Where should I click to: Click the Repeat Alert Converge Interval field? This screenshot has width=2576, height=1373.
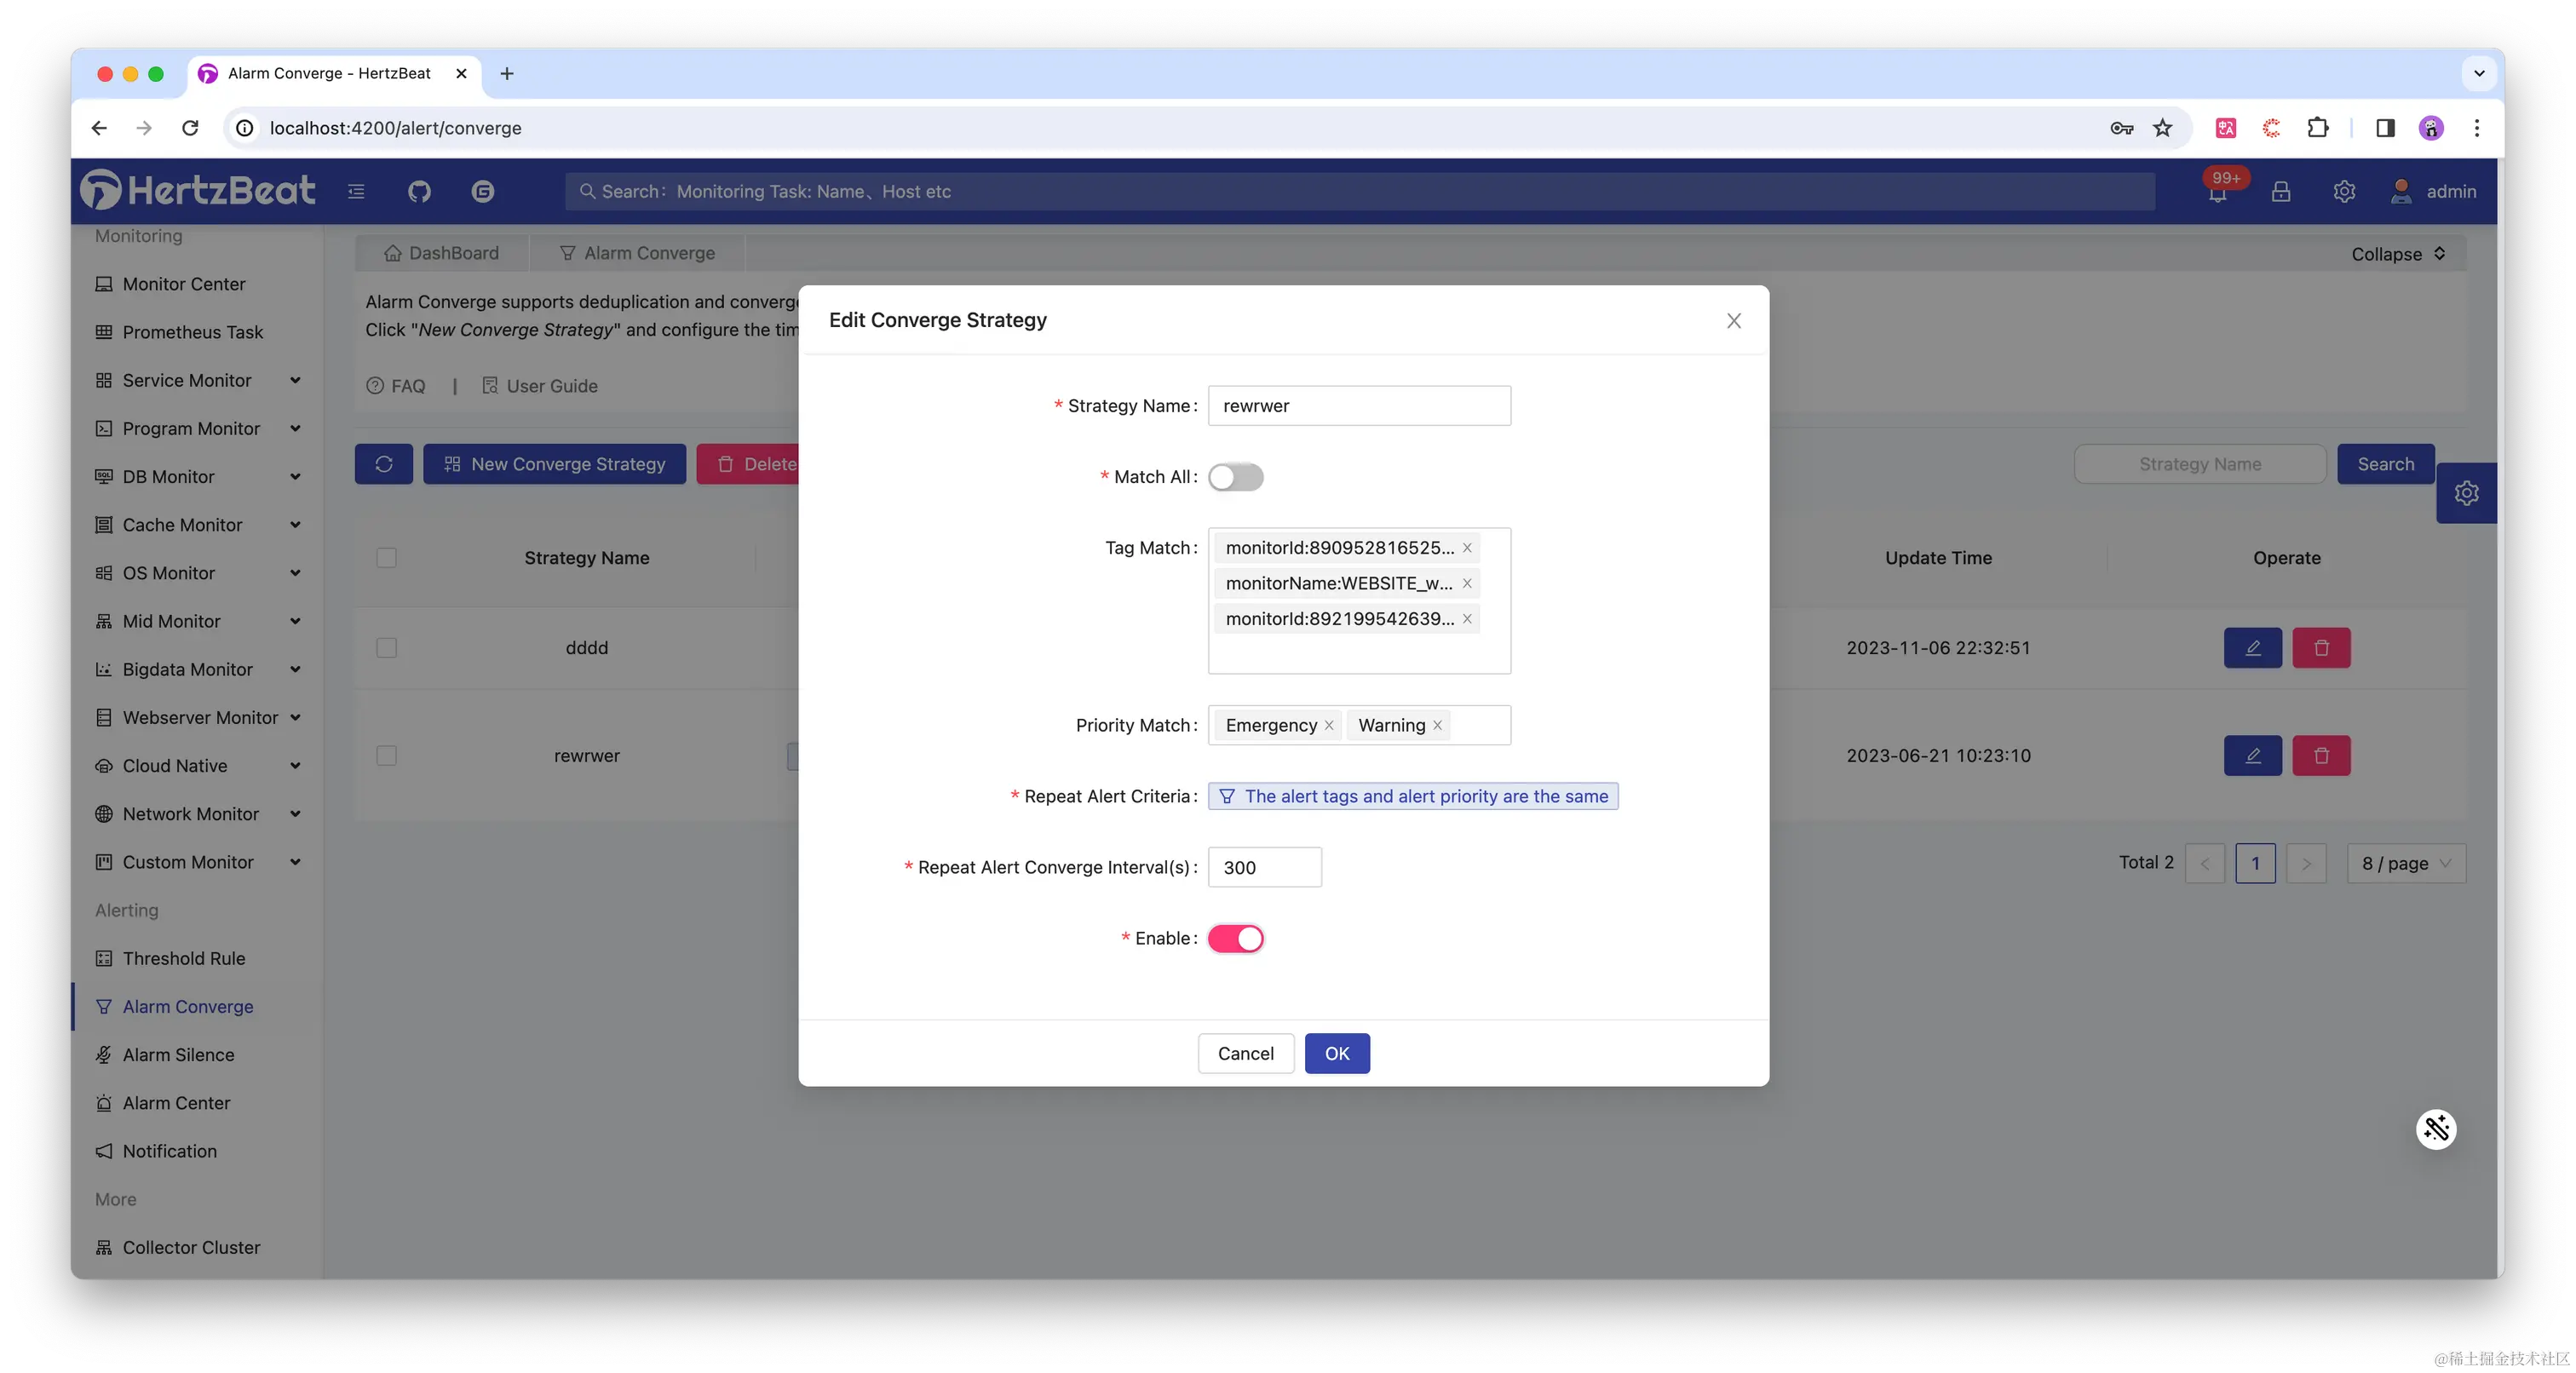point(1264,867)
